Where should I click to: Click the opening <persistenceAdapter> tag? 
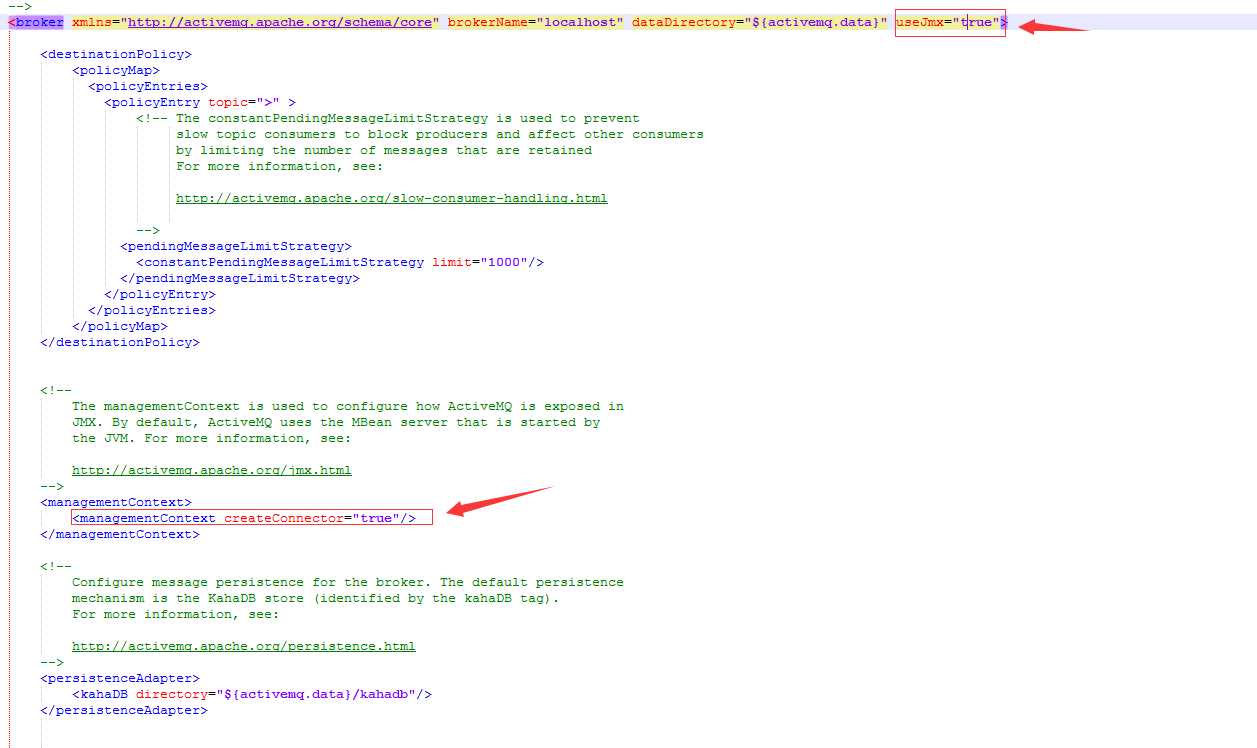pos(120,678)
